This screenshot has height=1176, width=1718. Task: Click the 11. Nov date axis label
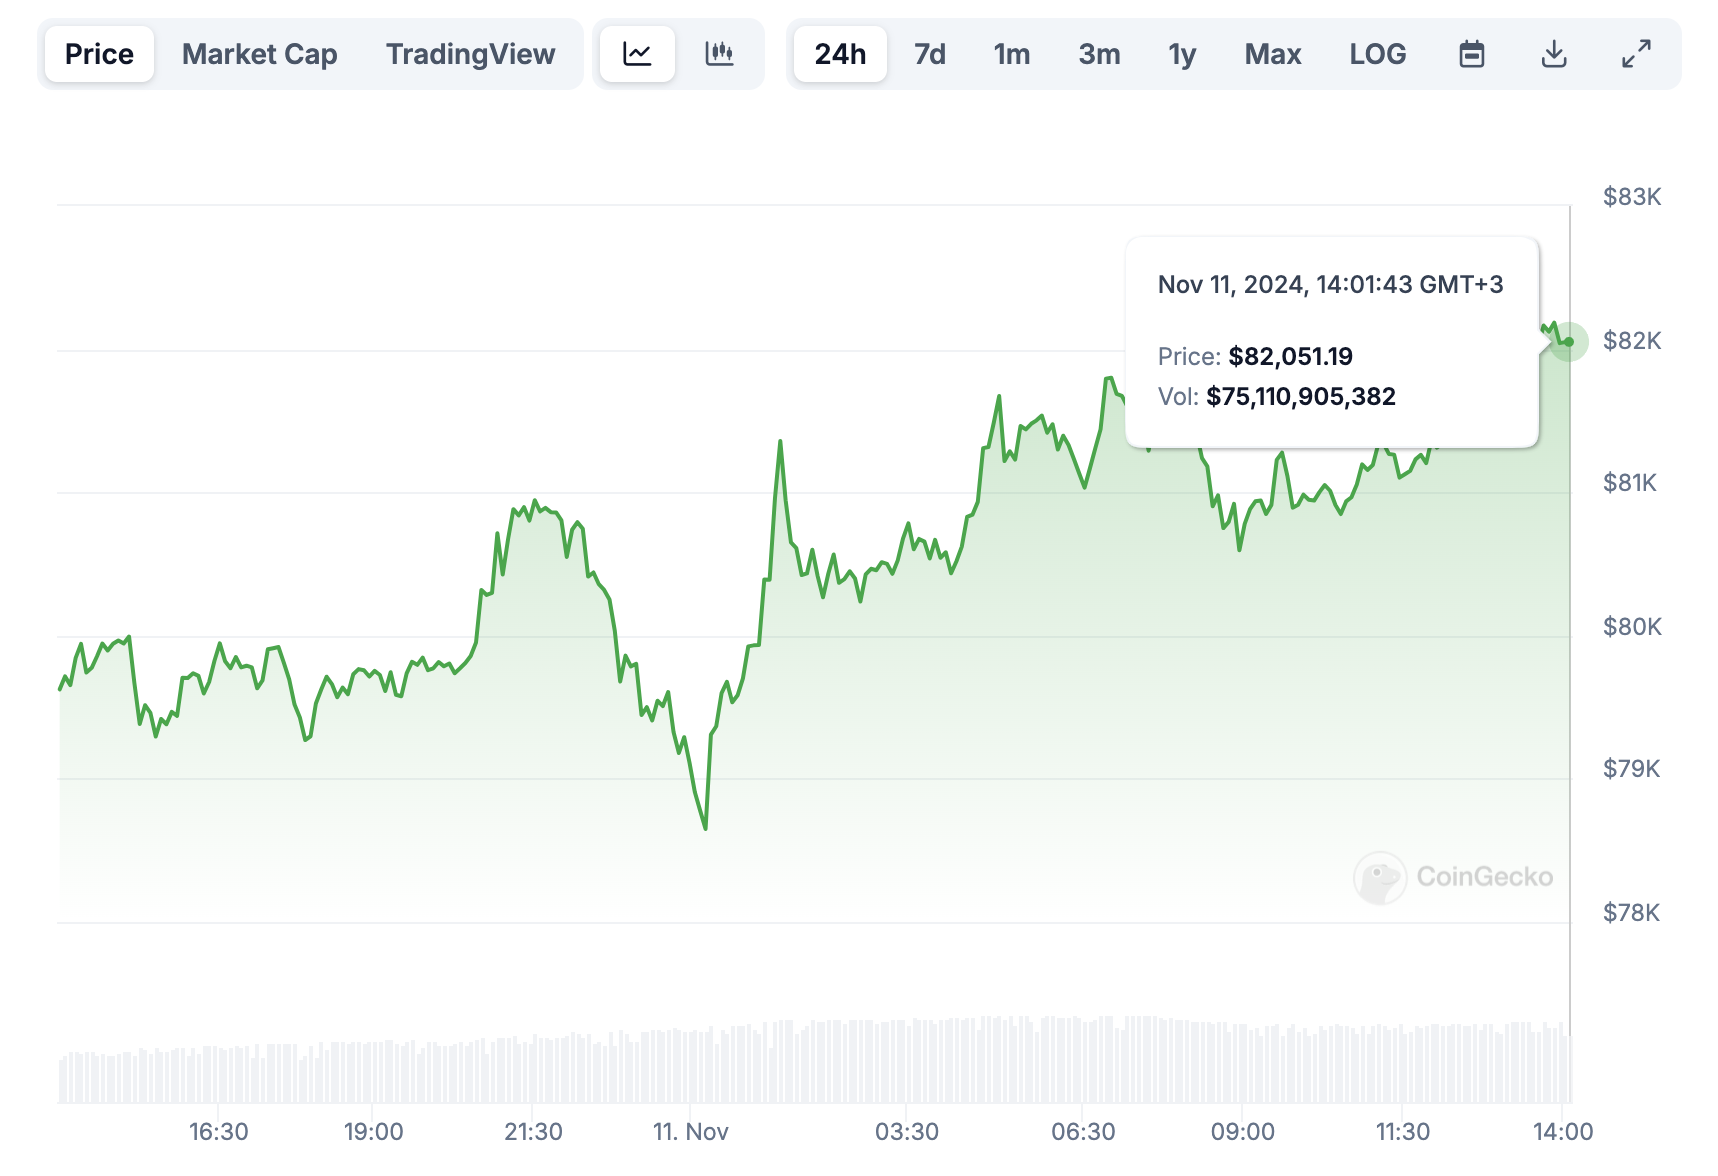pyautogui.click(x=690, y=1131)
